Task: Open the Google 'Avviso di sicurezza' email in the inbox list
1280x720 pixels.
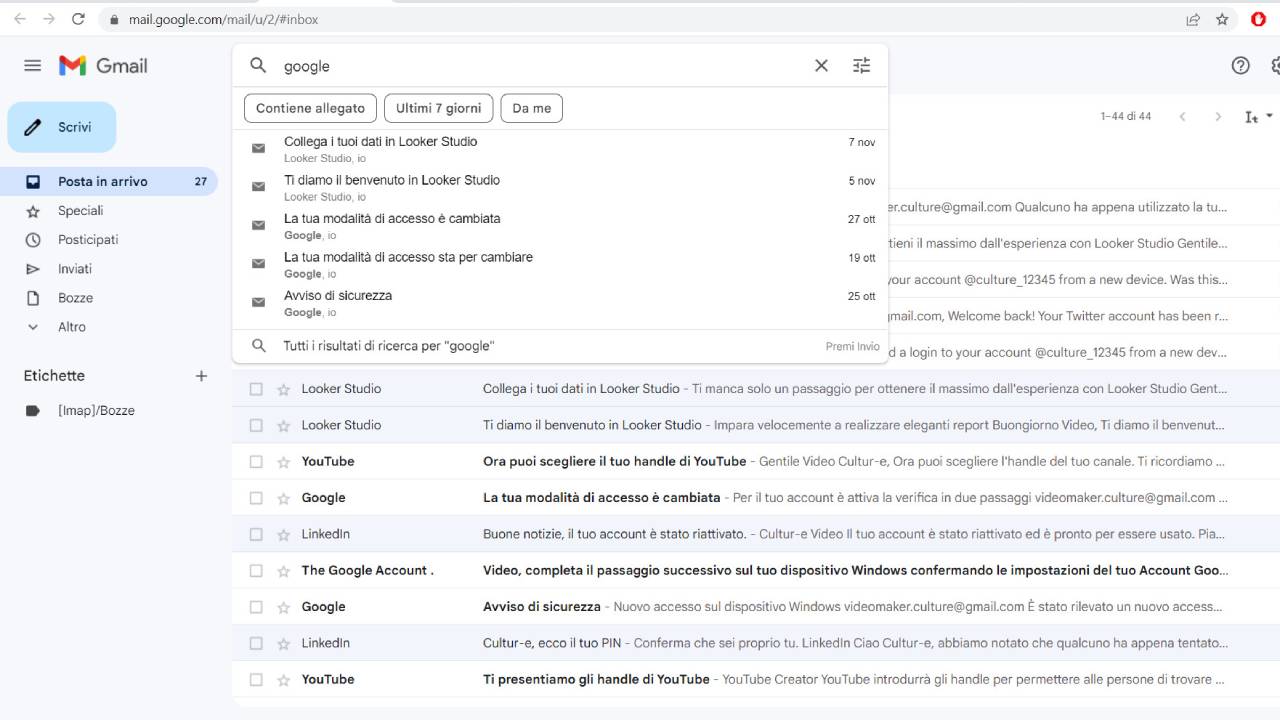Action: click(x=756, y=607)
